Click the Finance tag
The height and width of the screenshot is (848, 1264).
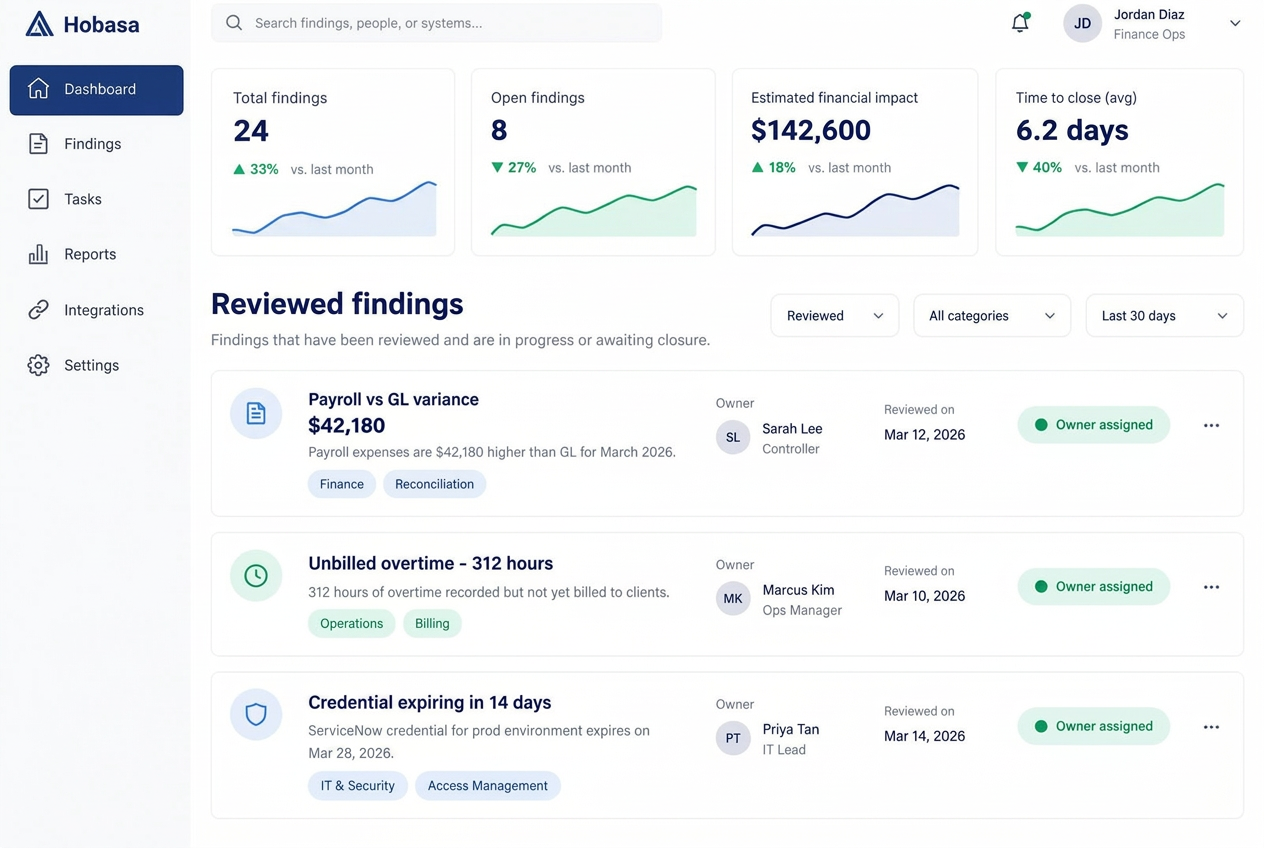[x=342, y=484]
